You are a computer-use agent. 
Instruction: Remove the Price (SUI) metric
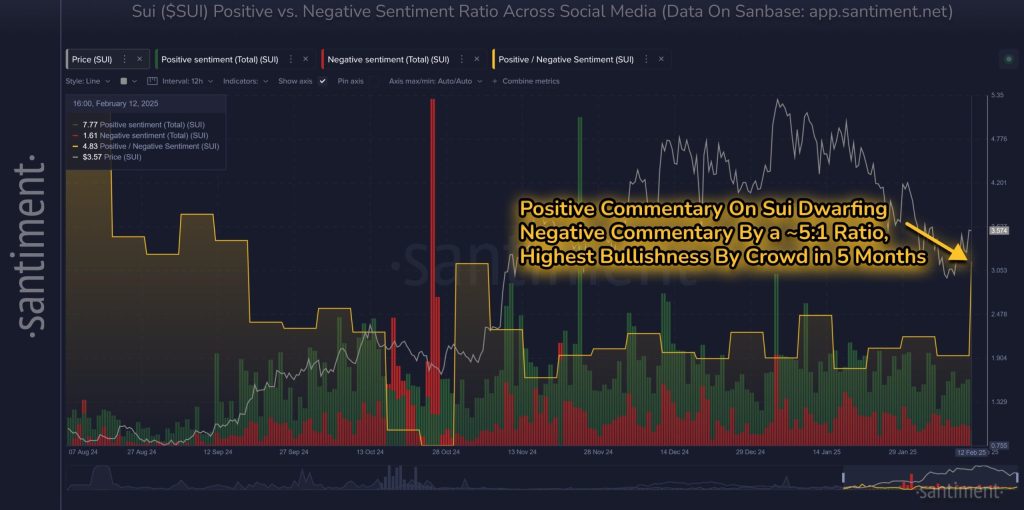pos(139,59)
